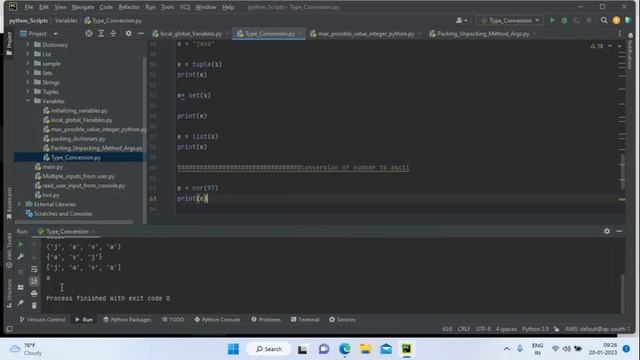The height and width of the screenshot is (360, 640).
Task: Click the wrench icon in Run panel
Action: pyautogui.click(x=20, y=256)
